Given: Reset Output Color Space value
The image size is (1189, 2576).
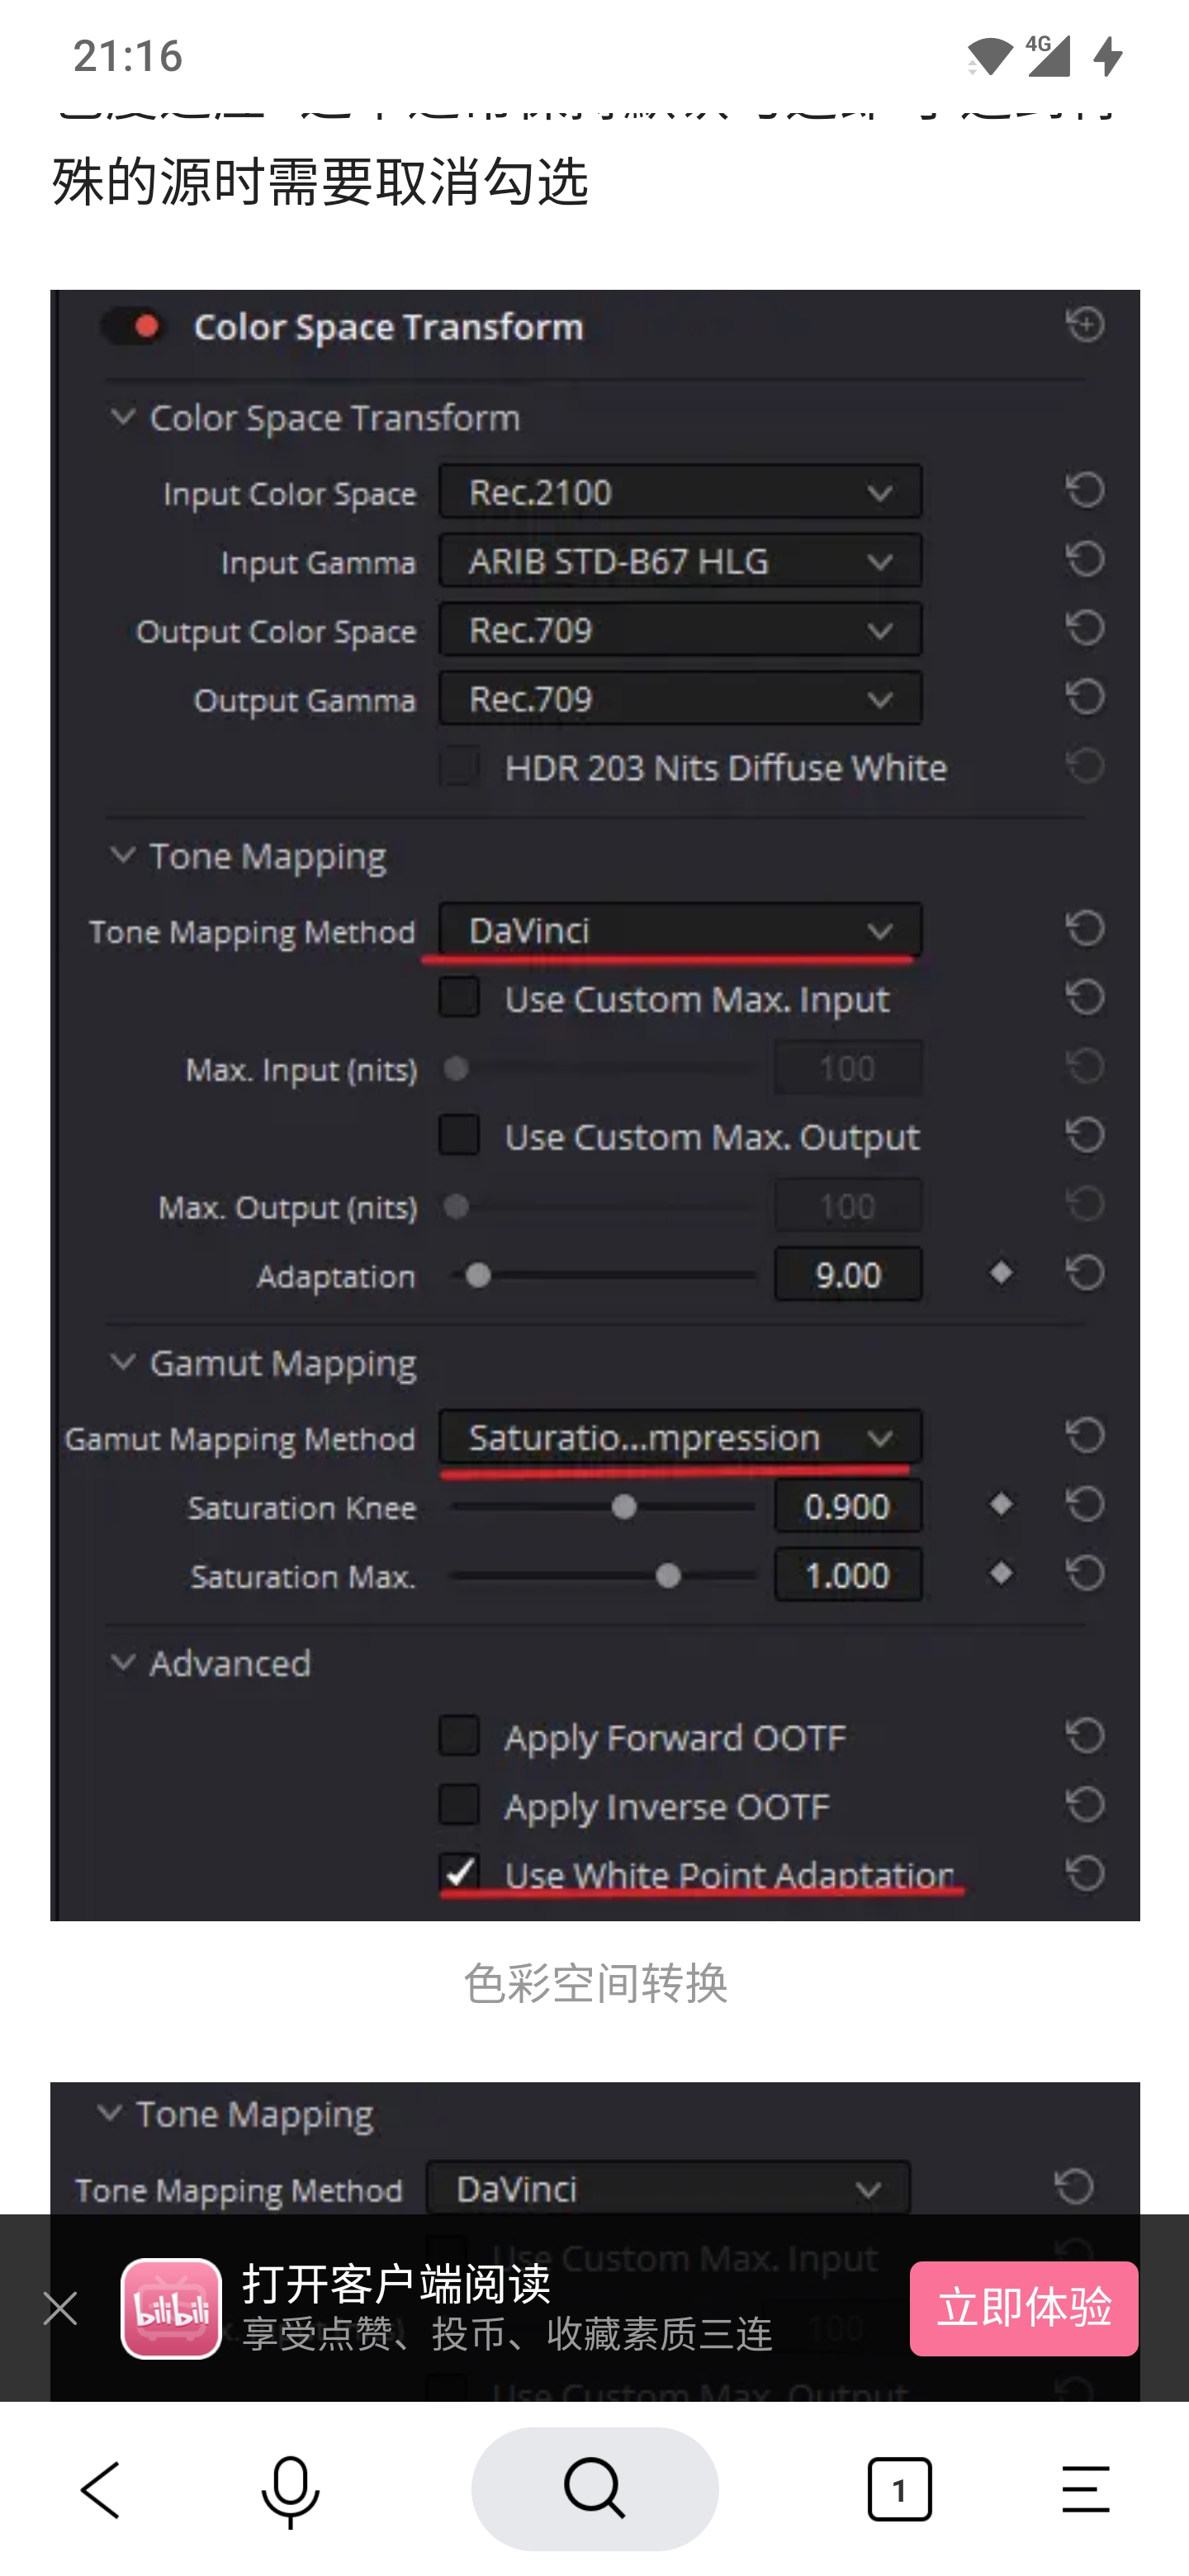Looking at the screenshot, I should click(1085, 628).
